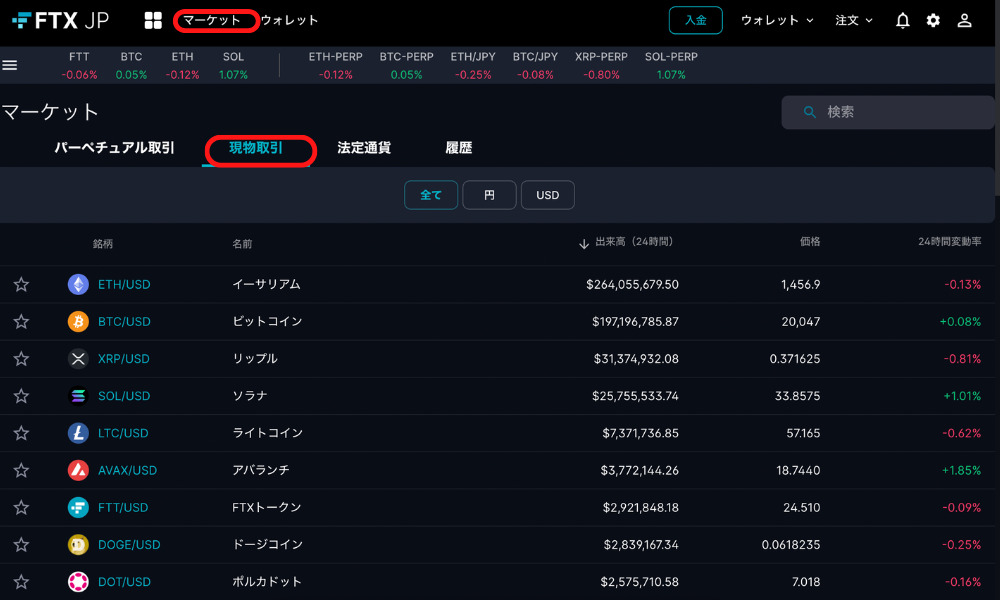This screenshot has width=1000, height=600.
Task: Click the Ethereum coin icon
Action: tap(78, 284)
